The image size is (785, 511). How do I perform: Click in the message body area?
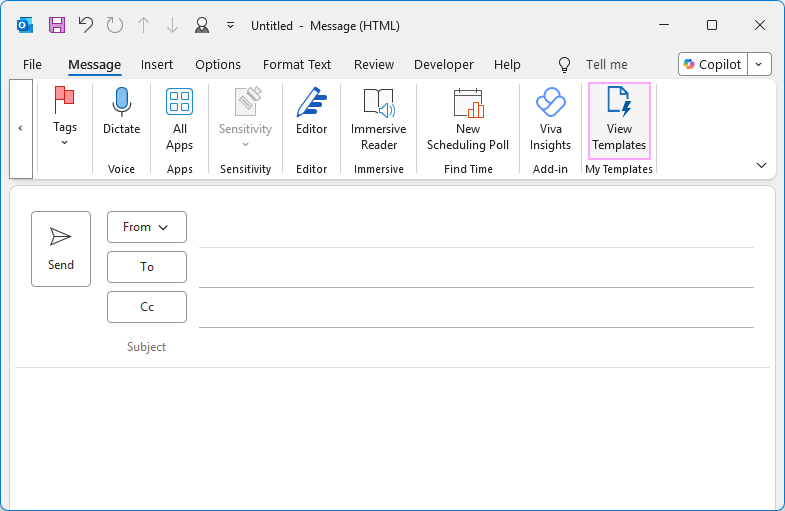click(x=392, y=439)
